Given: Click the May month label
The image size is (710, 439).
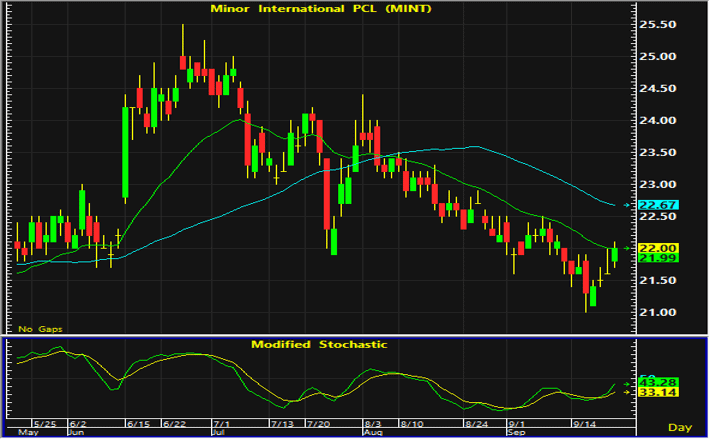Looking at the screenshot, I should (x=28, y=432).
